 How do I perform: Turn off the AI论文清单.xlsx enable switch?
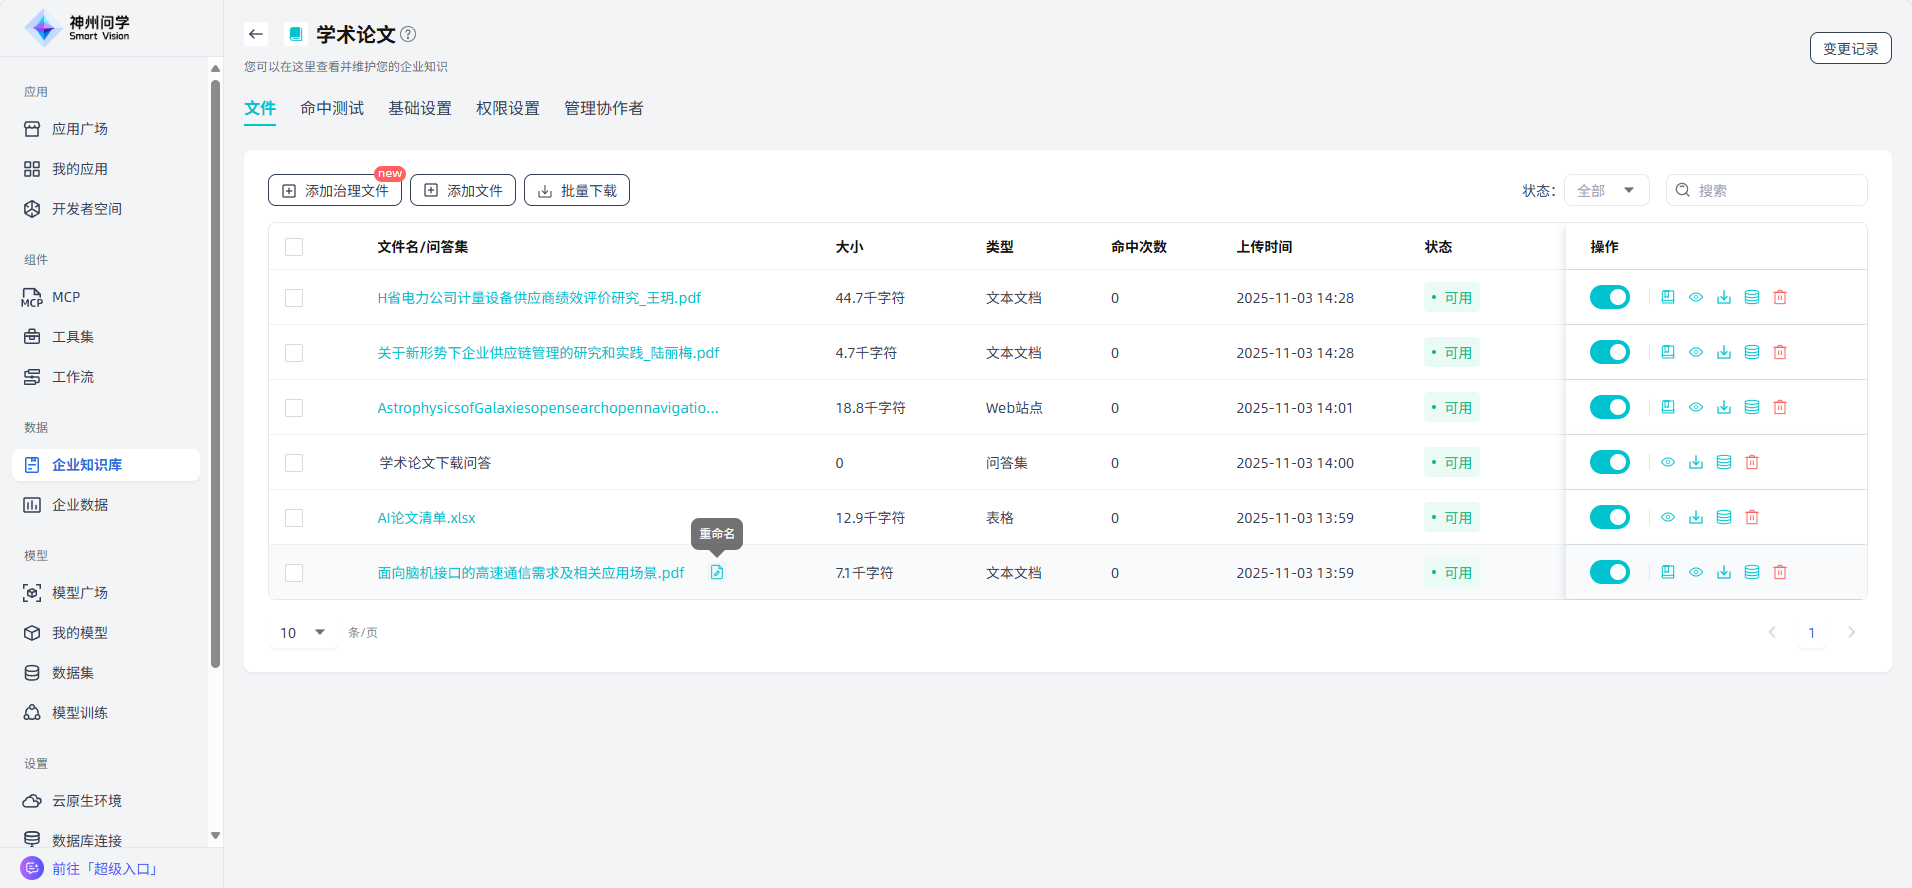pos(1609,518)
